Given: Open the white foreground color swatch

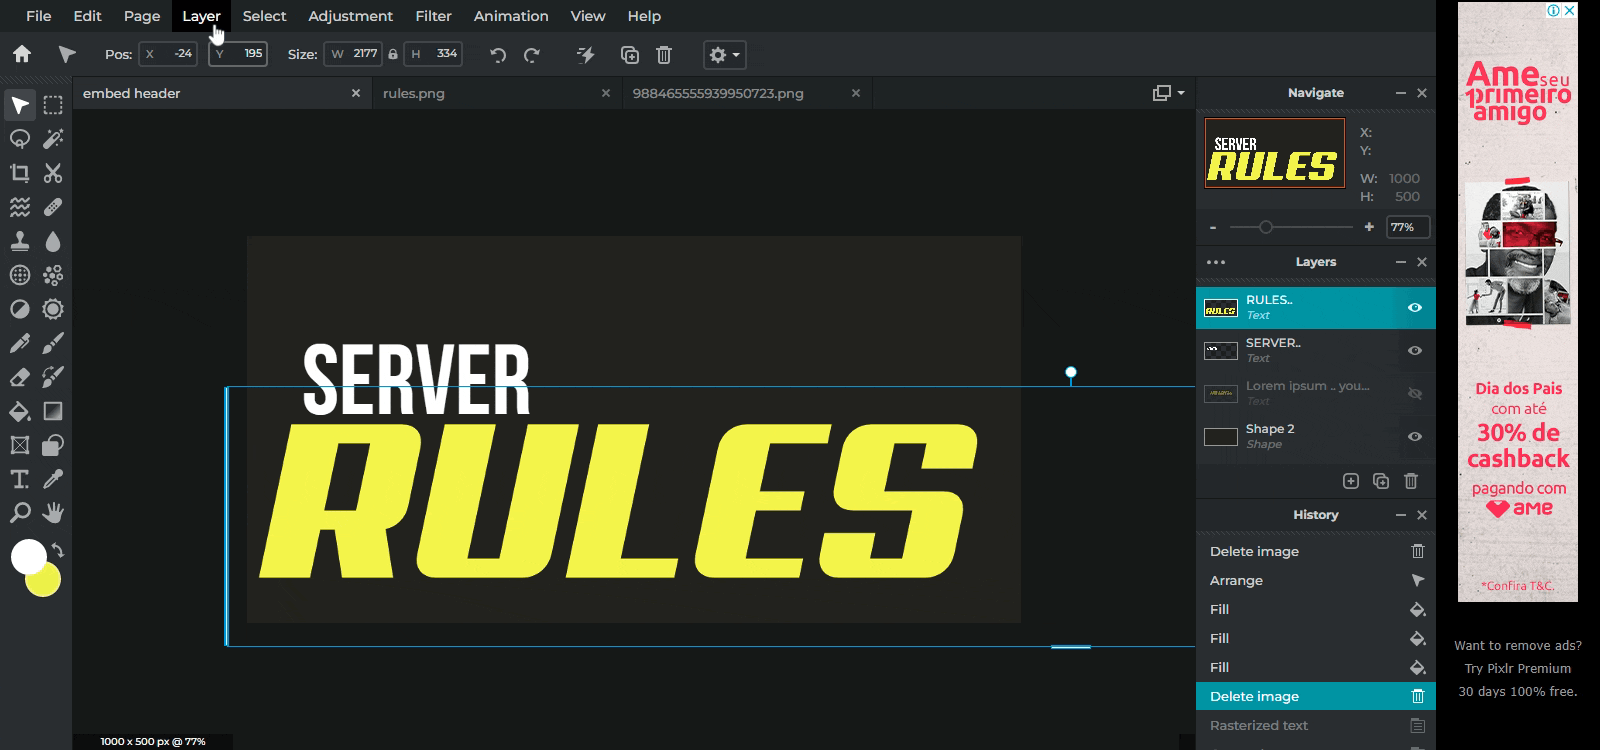Looking at the screenshot, I should [x=28, y=556].
